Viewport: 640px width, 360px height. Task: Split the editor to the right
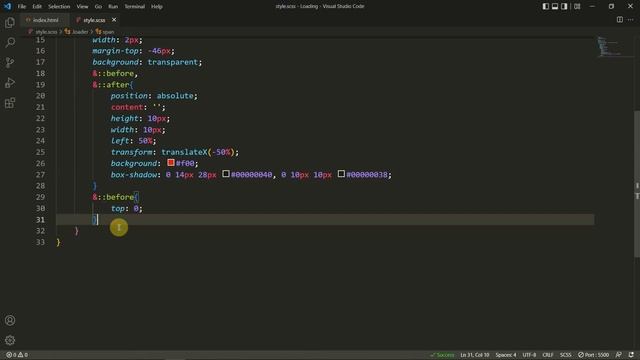click(620, 20)
